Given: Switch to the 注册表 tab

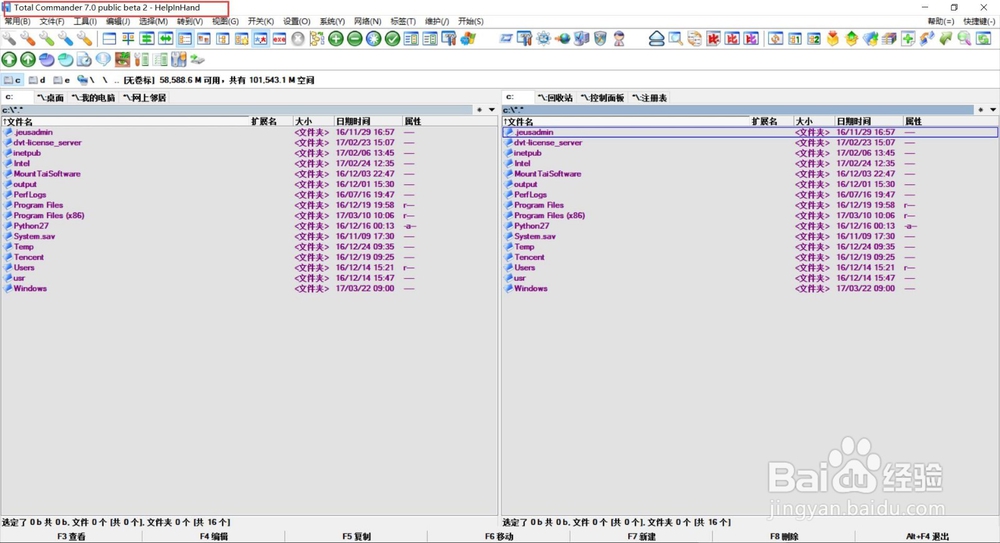Looking at the screenshot, I should [x=649, y=98].
